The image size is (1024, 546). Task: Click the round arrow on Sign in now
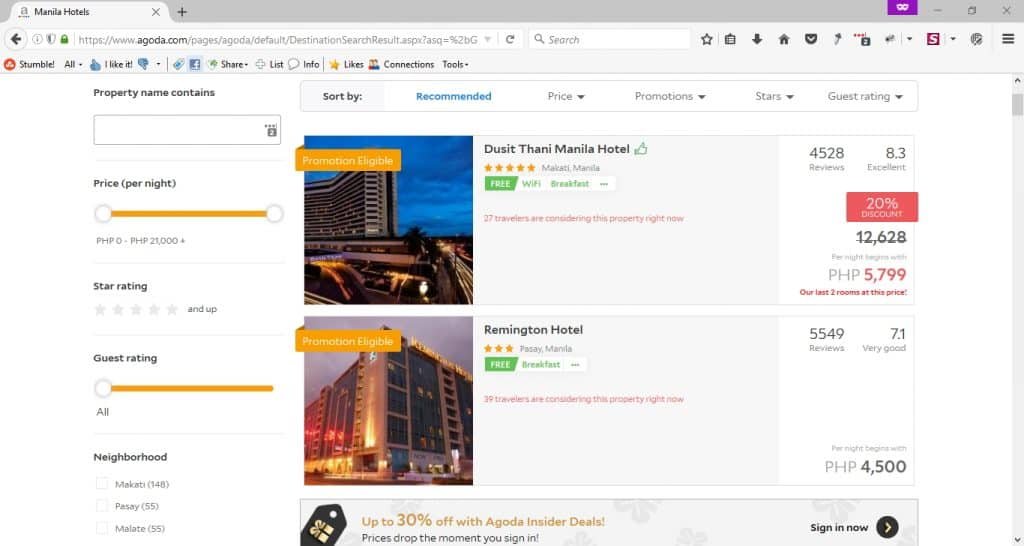887,527
